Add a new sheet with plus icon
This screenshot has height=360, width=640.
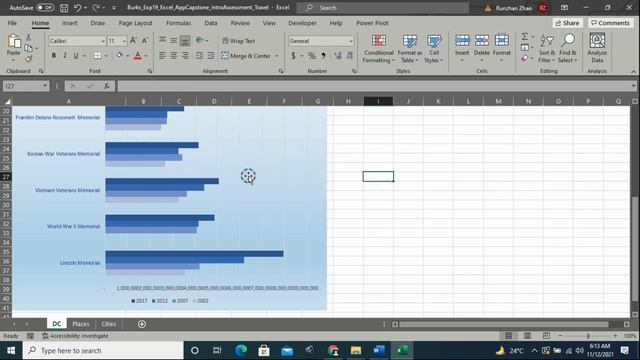tap(142, 324)
